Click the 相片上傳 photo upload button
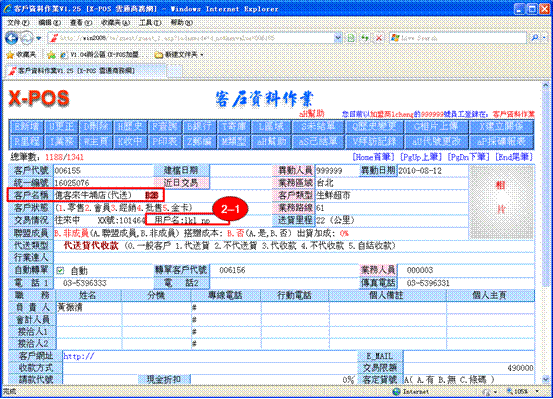The width and height of the screenshot is (553, 399). pyautogui.click(x=436, y=126)
